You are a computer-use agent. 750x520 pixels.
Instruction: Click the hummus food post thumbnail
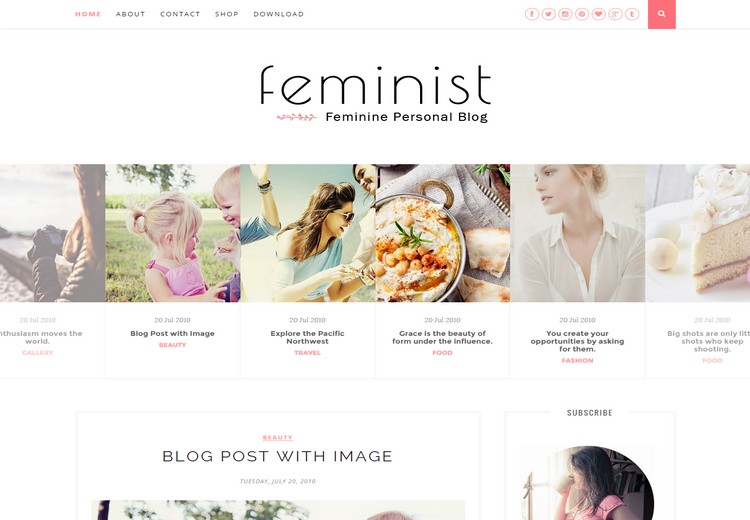pos(442,233)
